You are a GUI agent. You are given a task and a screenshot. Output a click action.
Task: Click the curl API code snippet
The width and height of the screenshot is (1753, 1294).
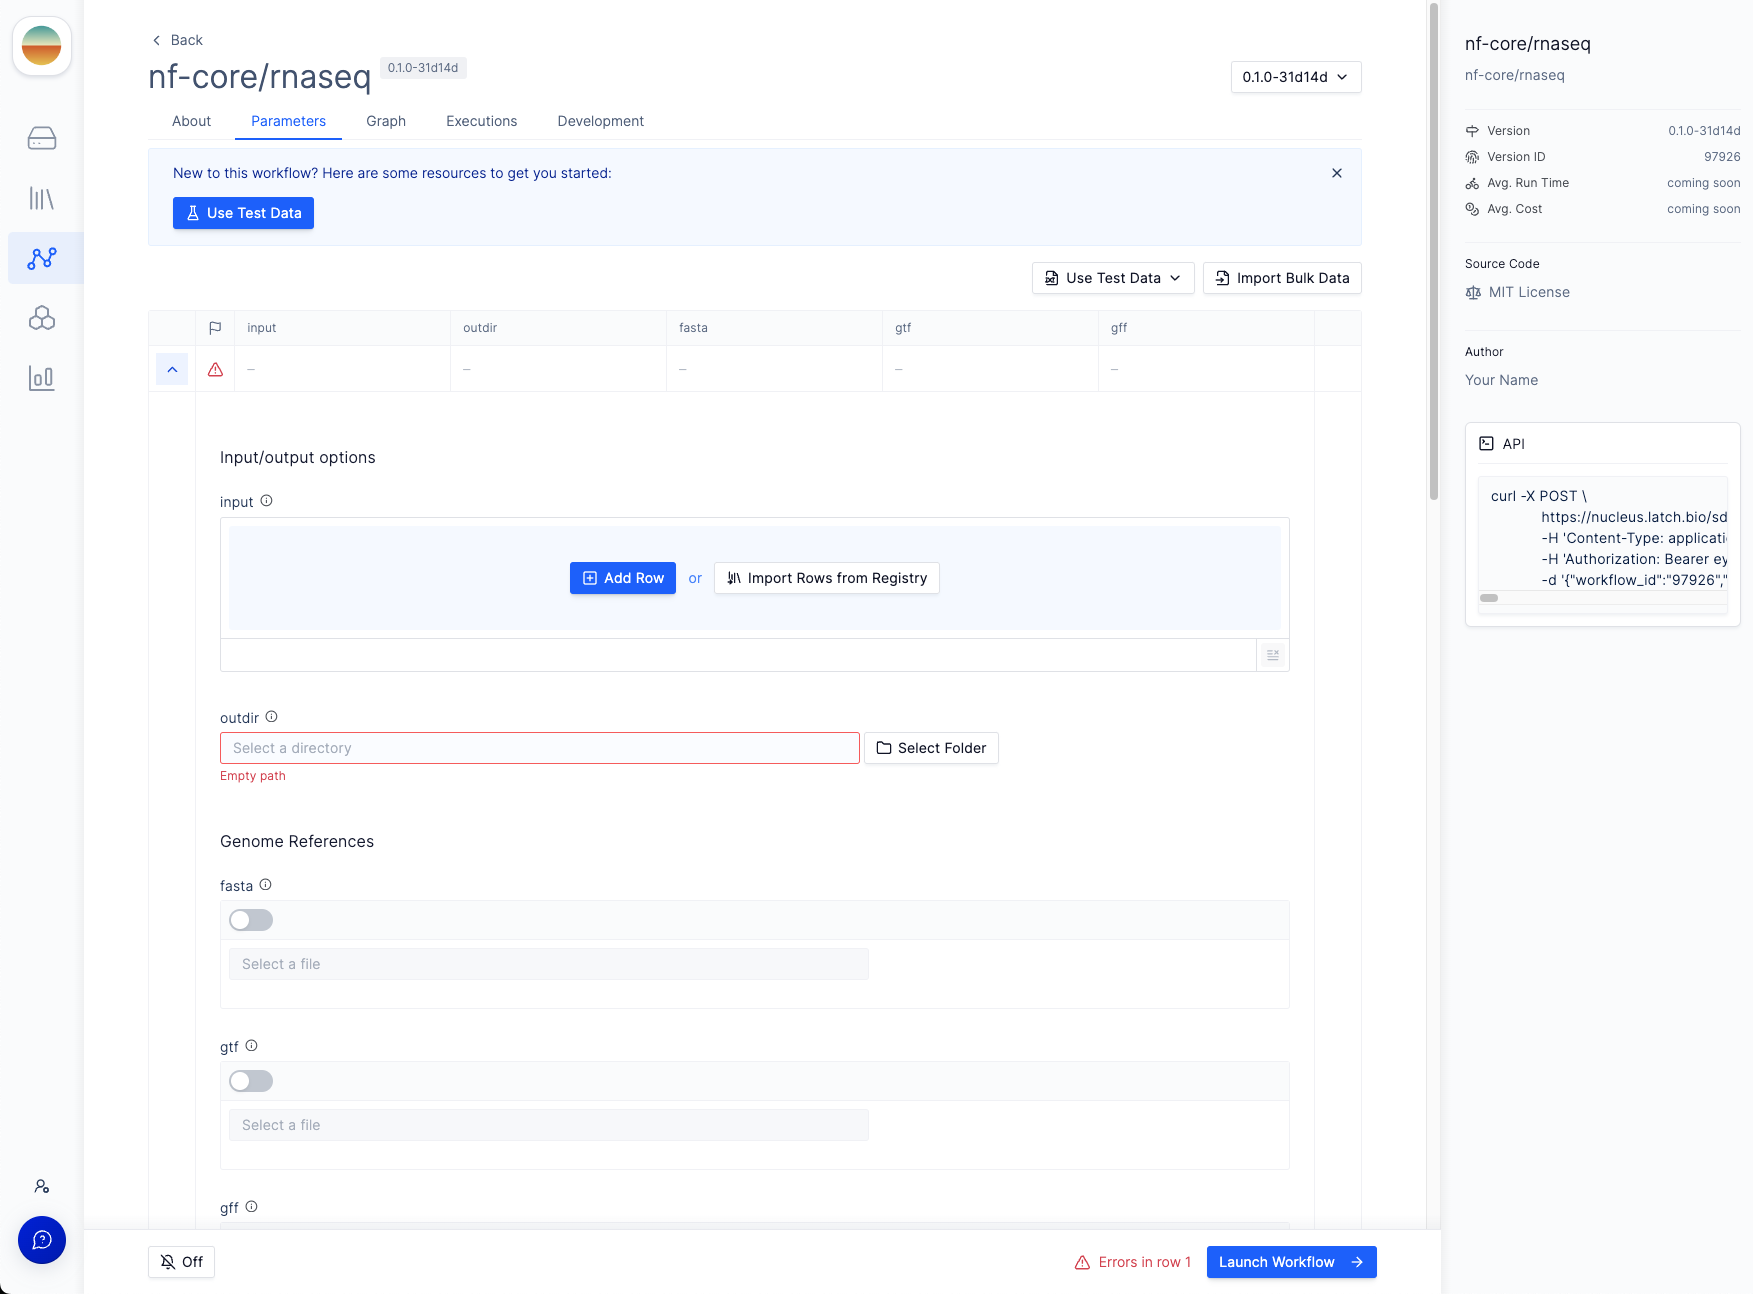pos(1603,538)
